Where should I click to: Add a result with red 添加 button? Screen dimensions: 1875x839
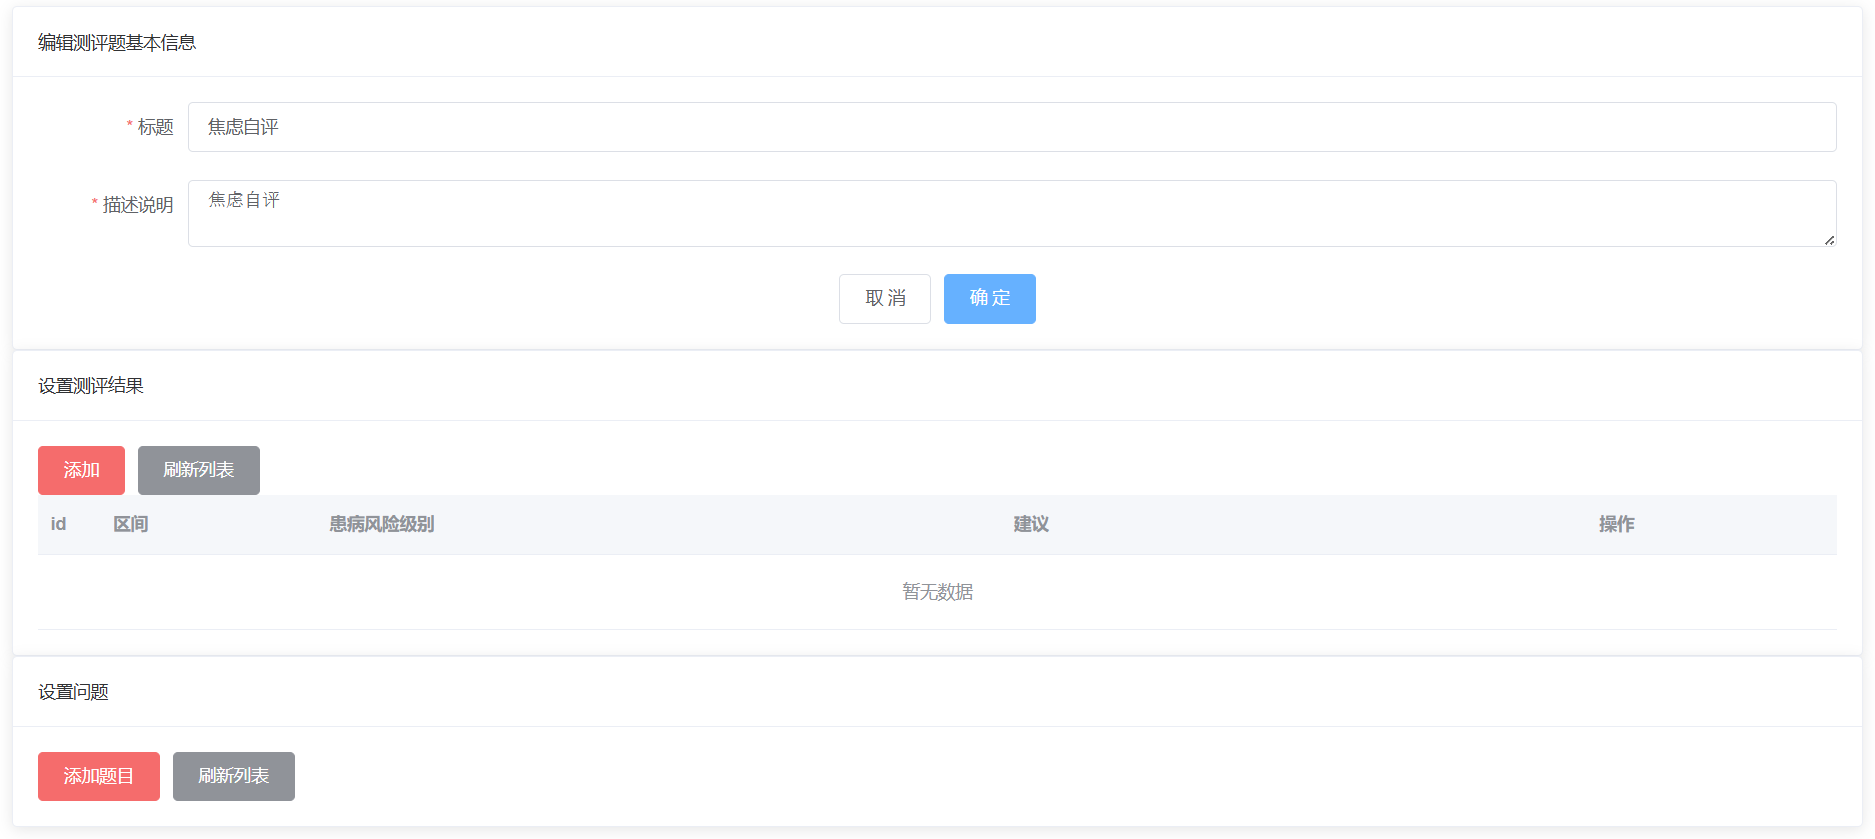tap(81, 470)
